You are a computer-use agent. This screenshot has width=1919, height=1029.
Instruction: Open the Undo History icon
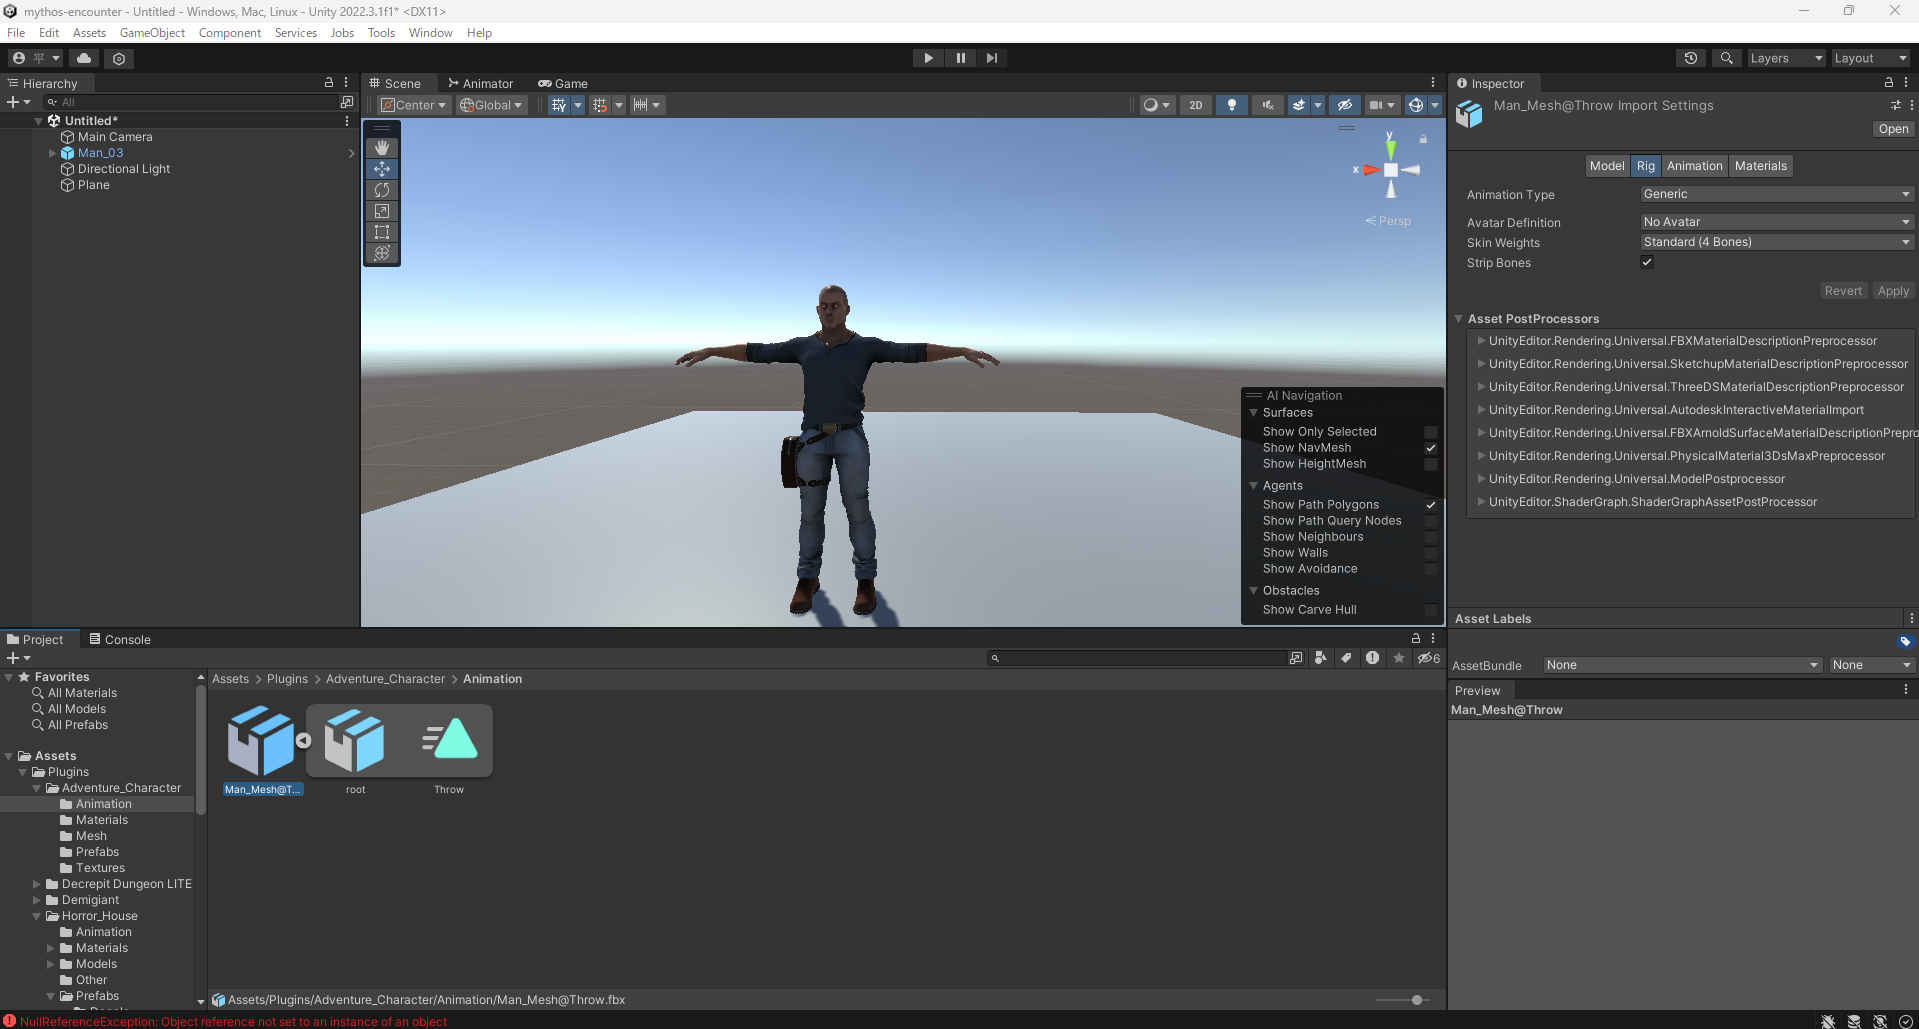[x=1690, y=58]
